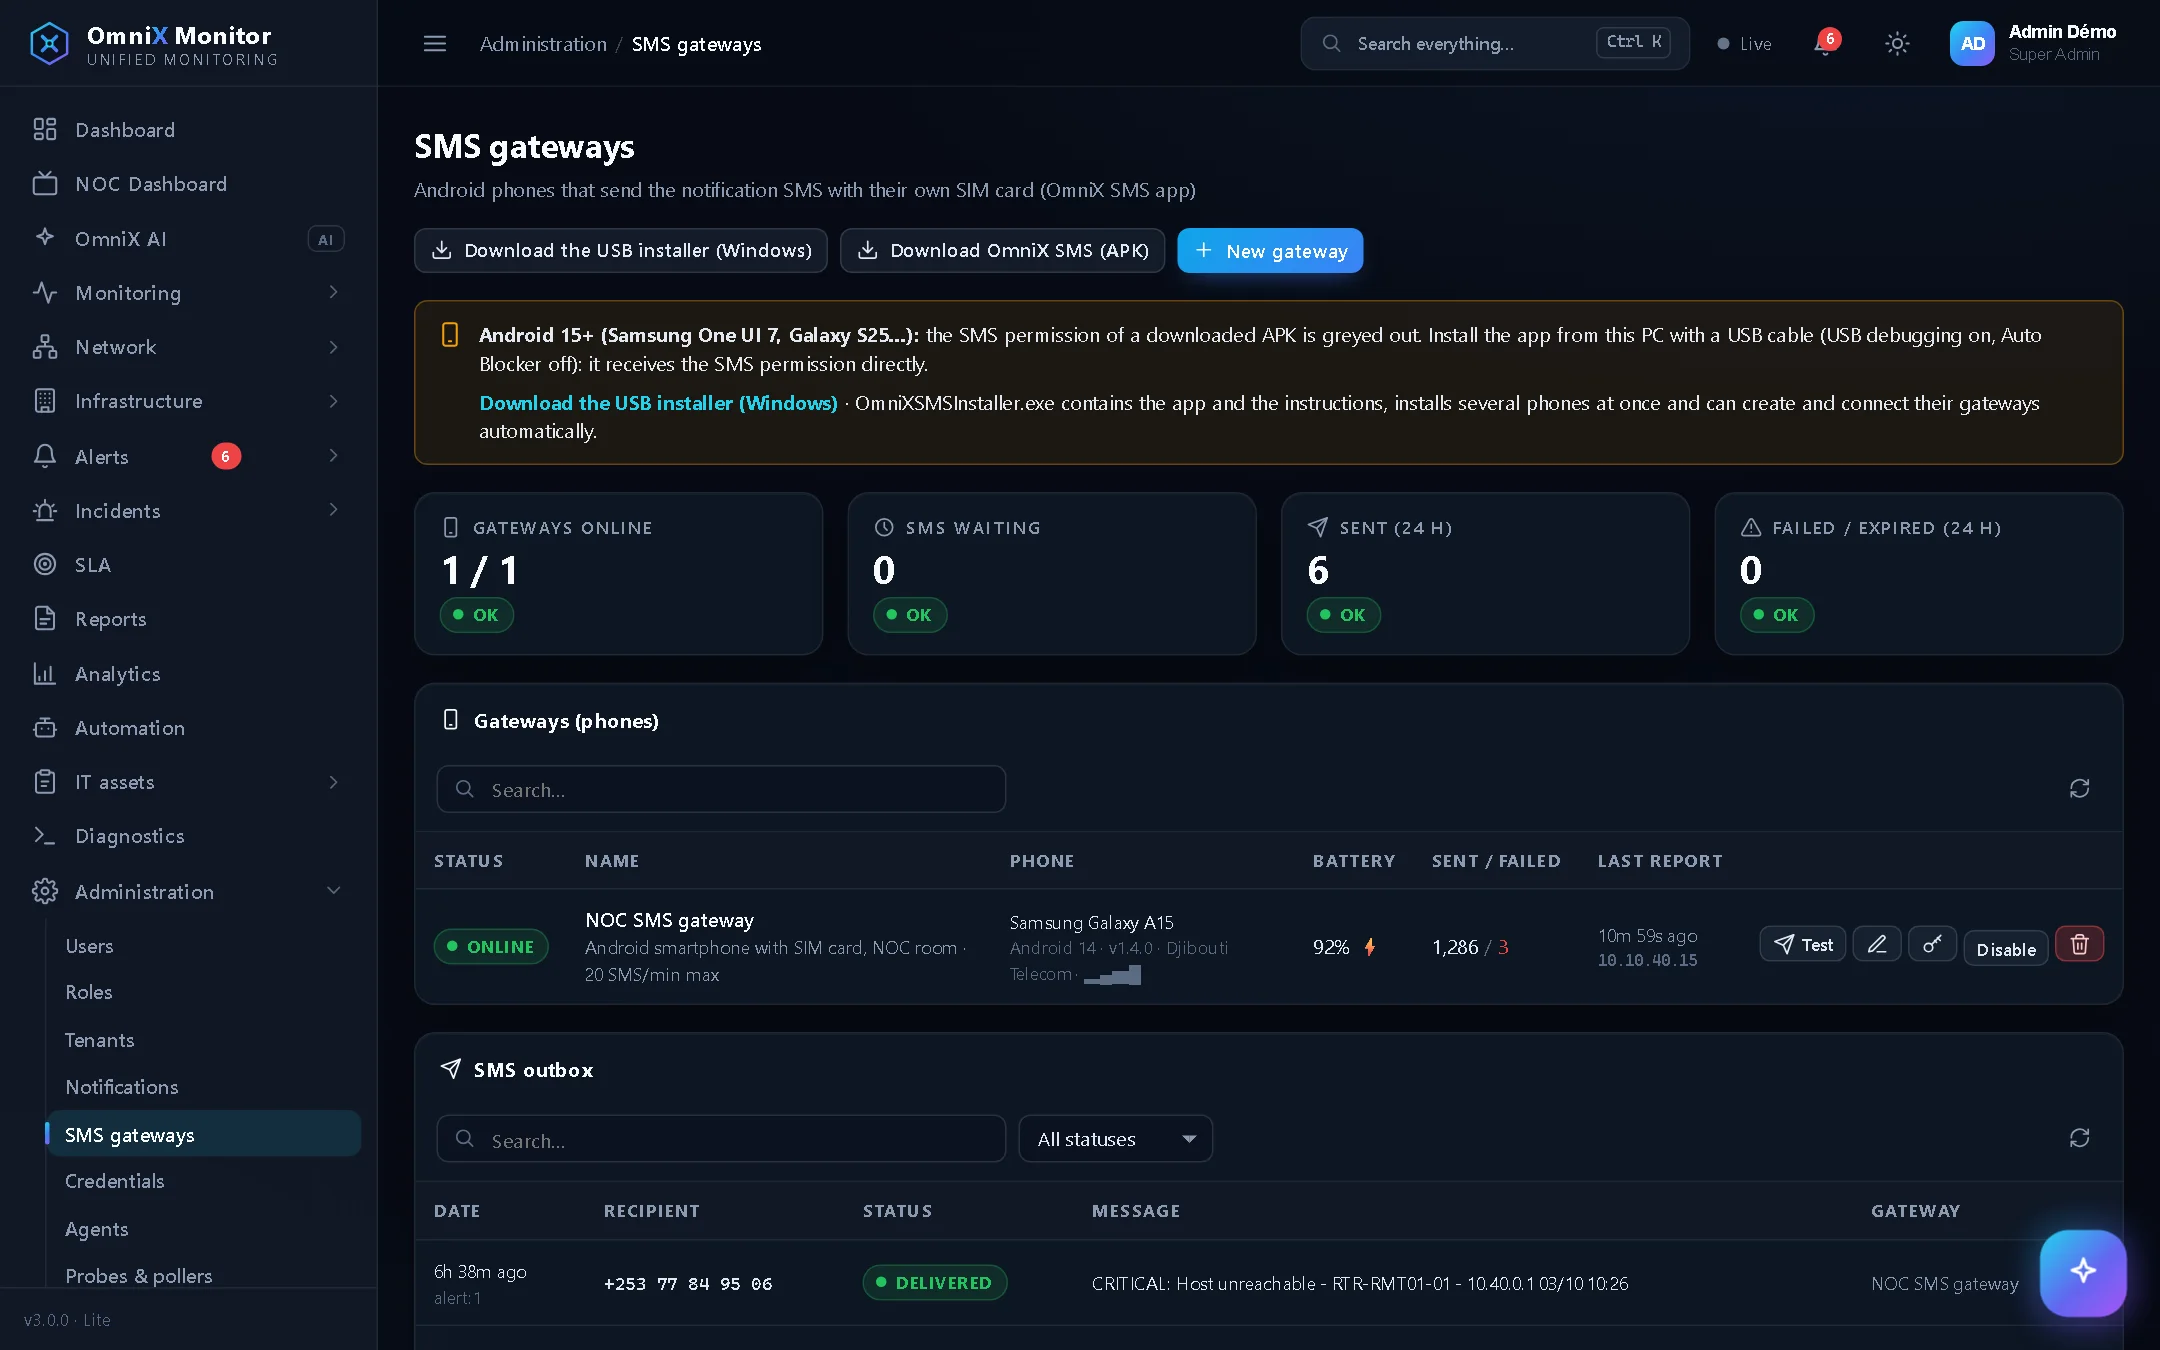Open Diagnostics in the sidebar

point(188,836)
